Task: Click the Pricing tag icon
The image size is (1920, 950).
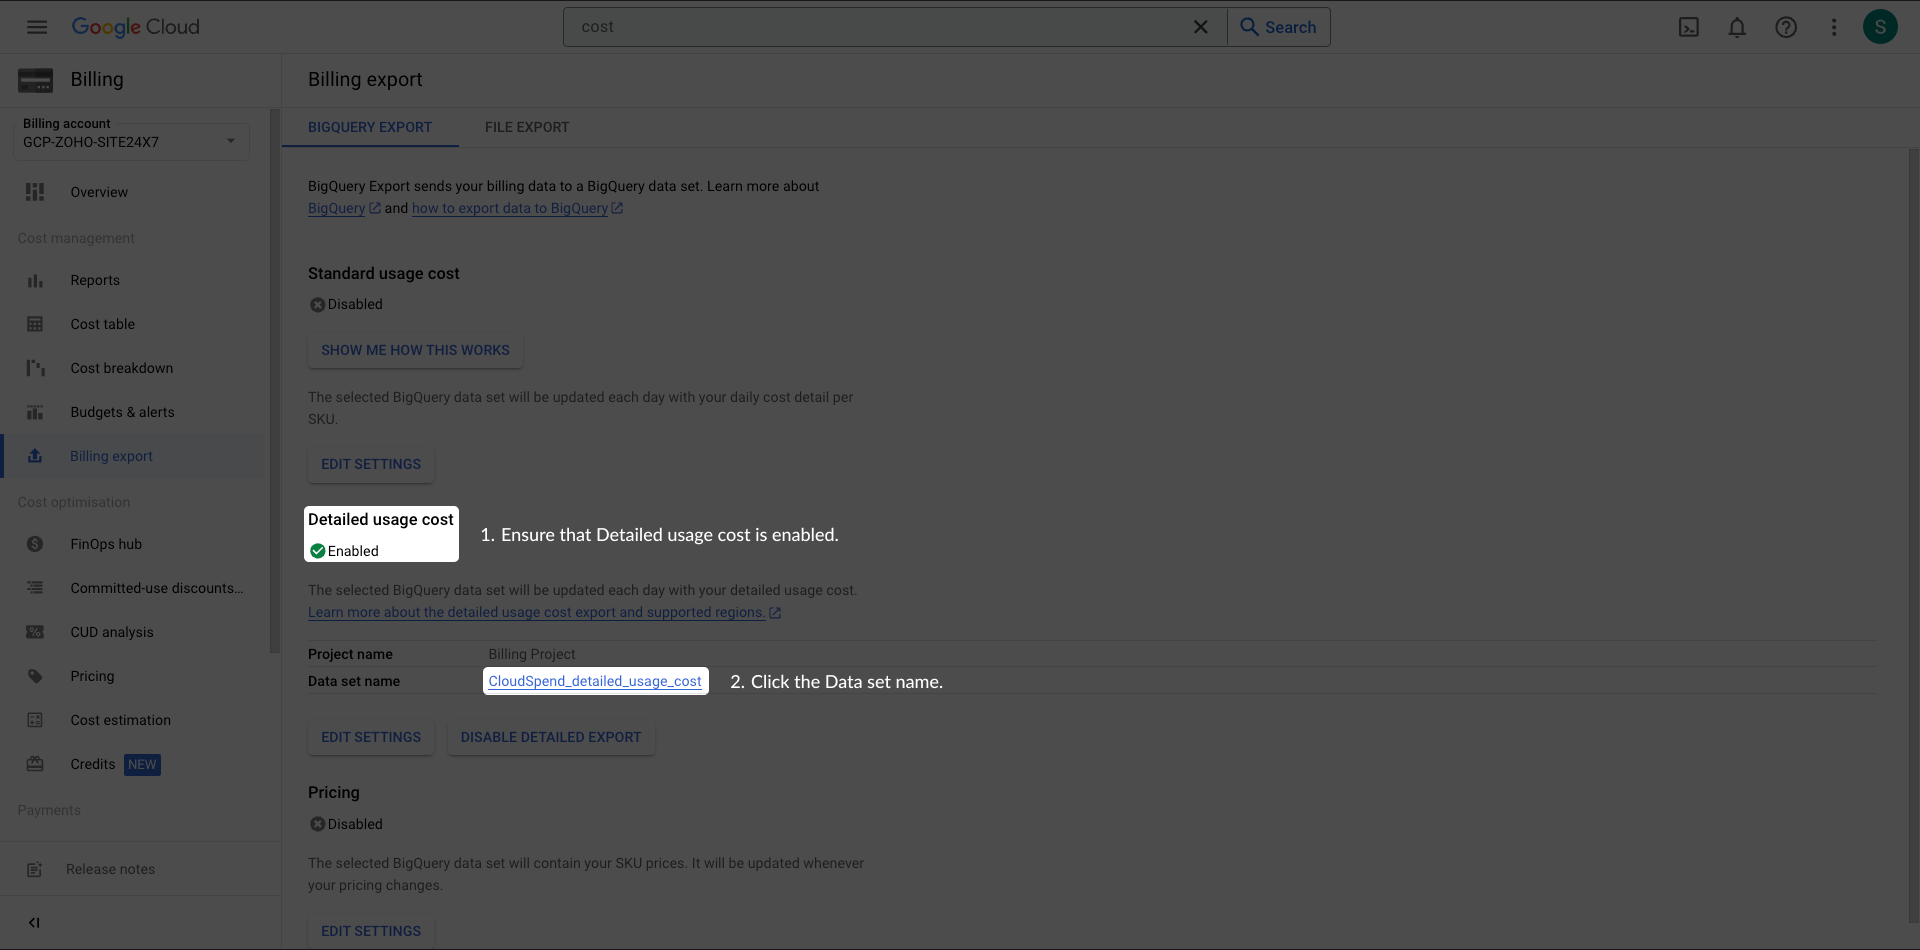Action: tap(35, 676)
